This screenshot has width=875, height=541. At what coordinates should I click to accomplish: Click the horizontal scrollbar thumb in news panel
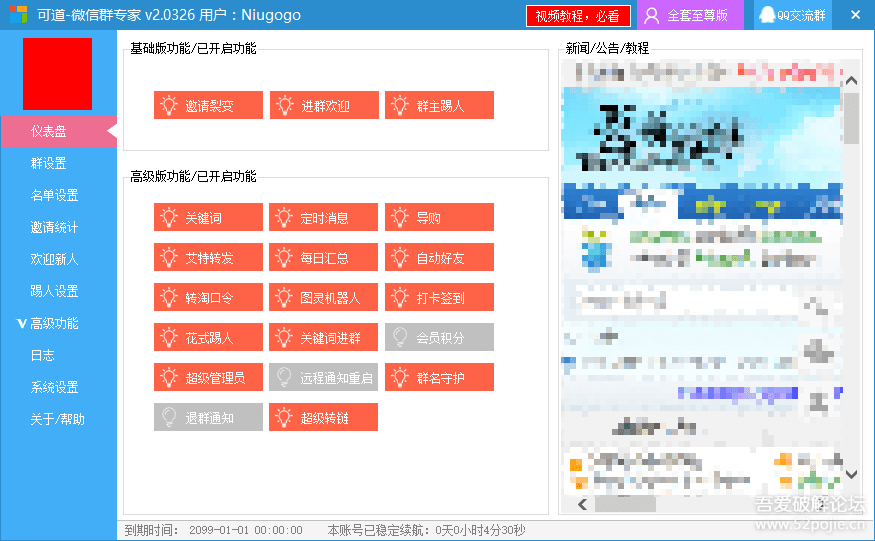pyautogui.click(x=625, y=504)
